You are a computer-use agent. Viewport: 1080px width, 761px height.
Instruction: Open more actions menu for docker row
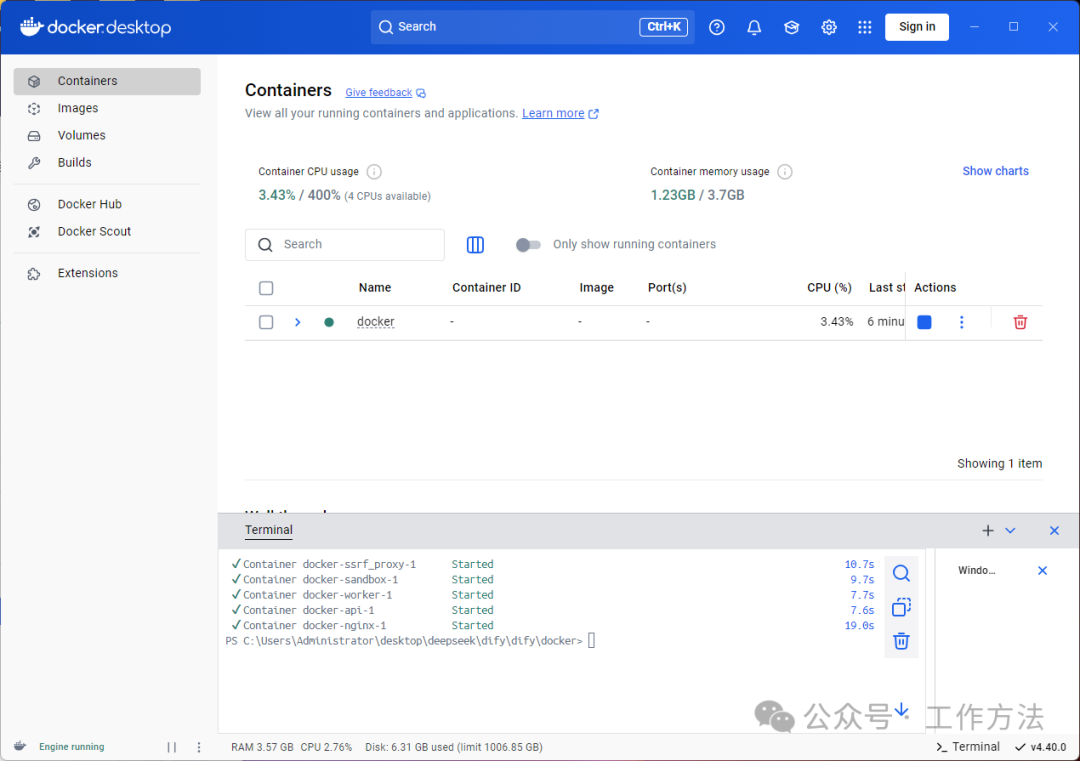pyautogui.click(x=962, y=322)
